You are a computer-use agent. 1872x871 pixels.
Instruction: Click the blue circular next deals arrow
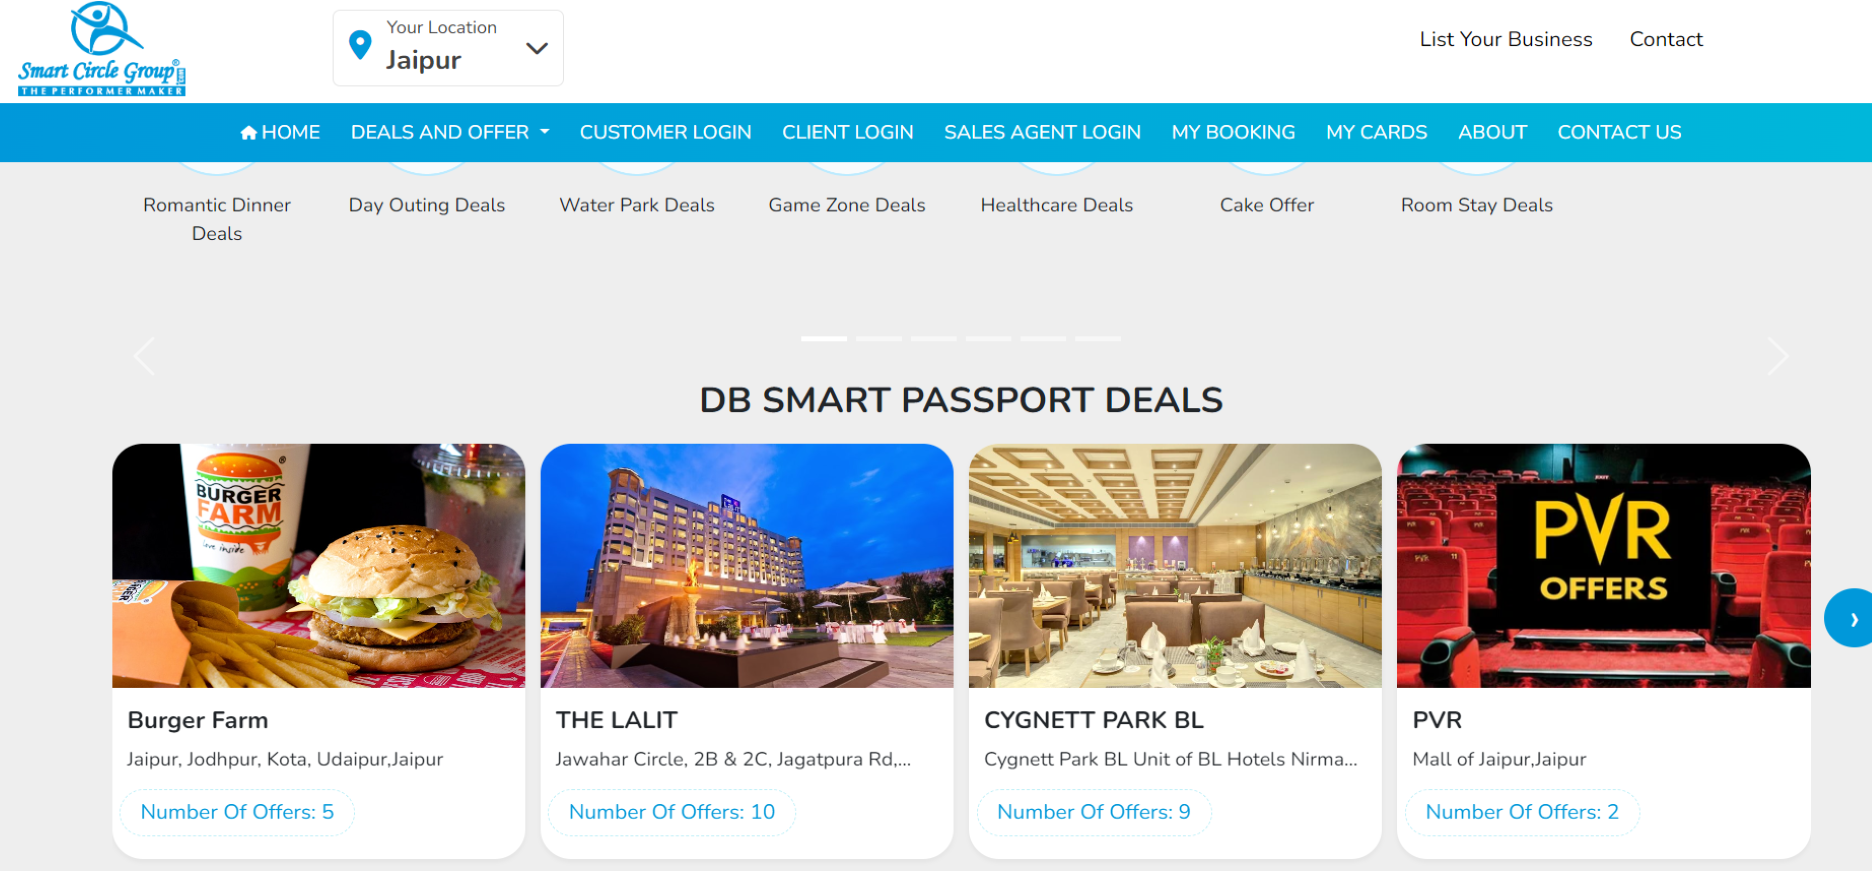click(x=1850, y=618)
